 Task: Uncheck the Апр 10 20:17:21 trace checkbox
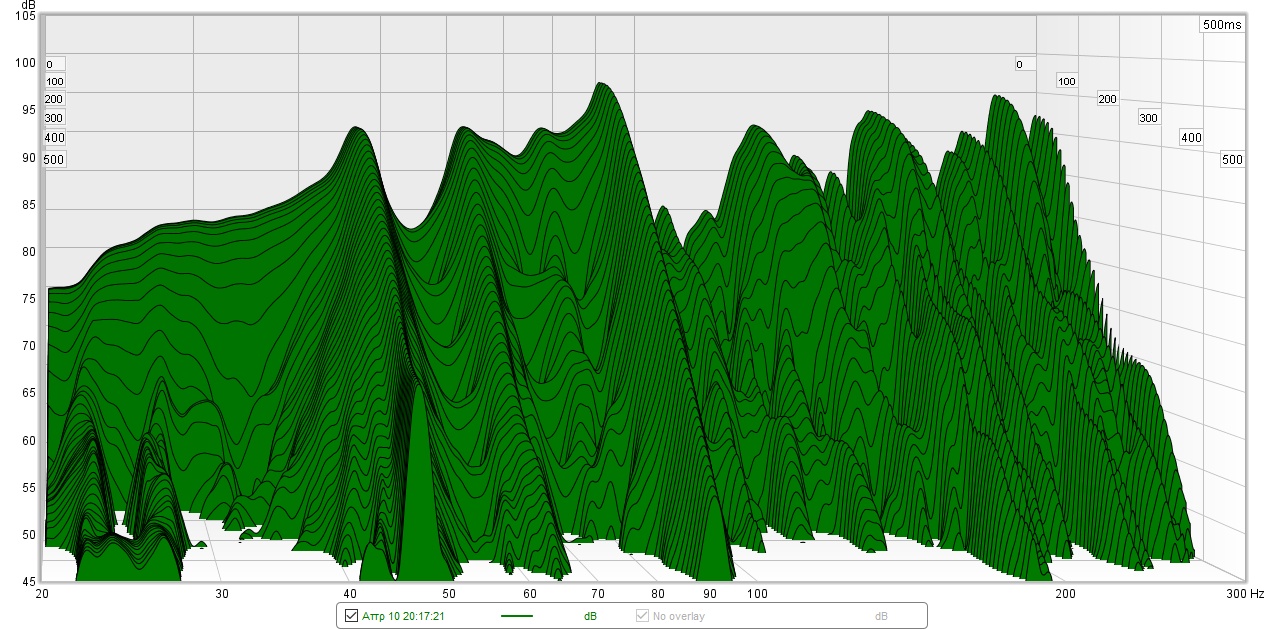[351, 616]
